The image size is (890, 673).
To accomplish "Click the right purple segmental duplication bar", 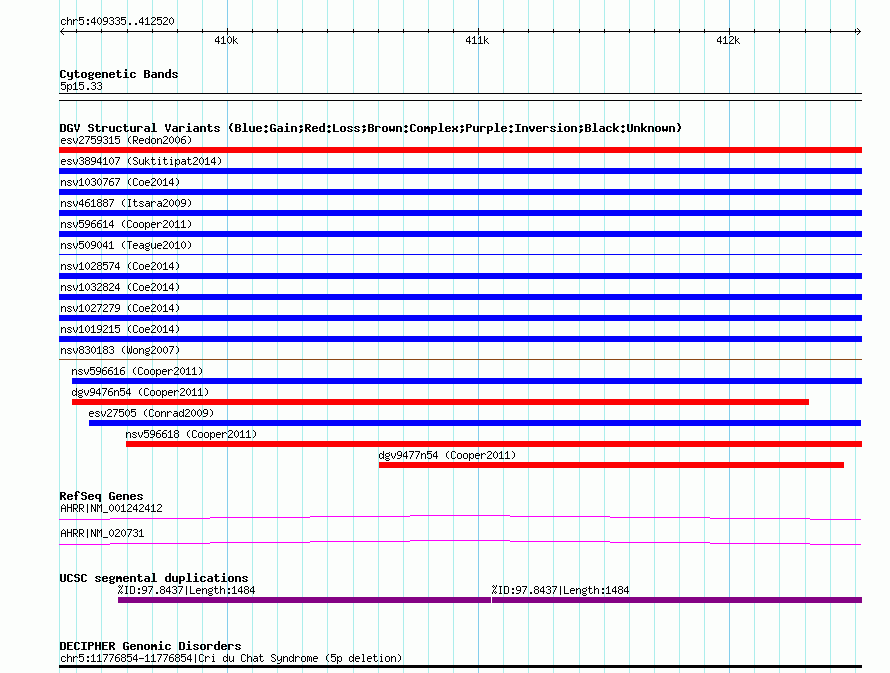I will point(677,600).
